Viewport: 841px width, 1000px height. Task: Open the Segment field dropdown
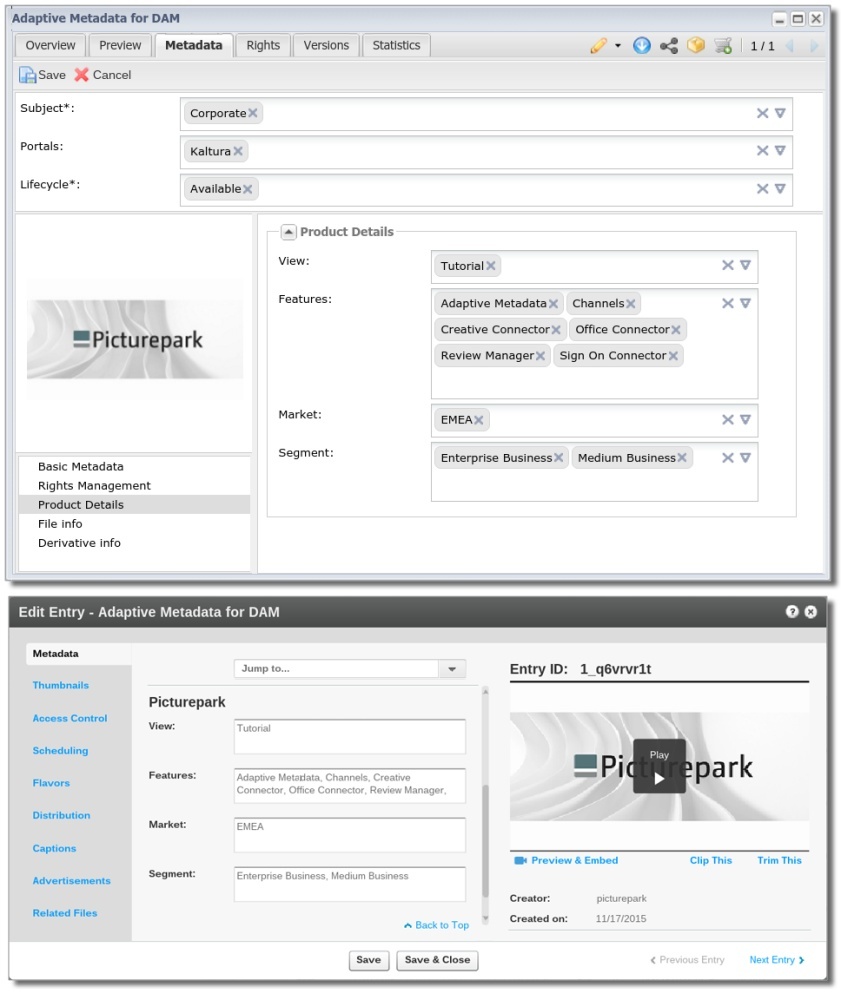tap(745, 458)
